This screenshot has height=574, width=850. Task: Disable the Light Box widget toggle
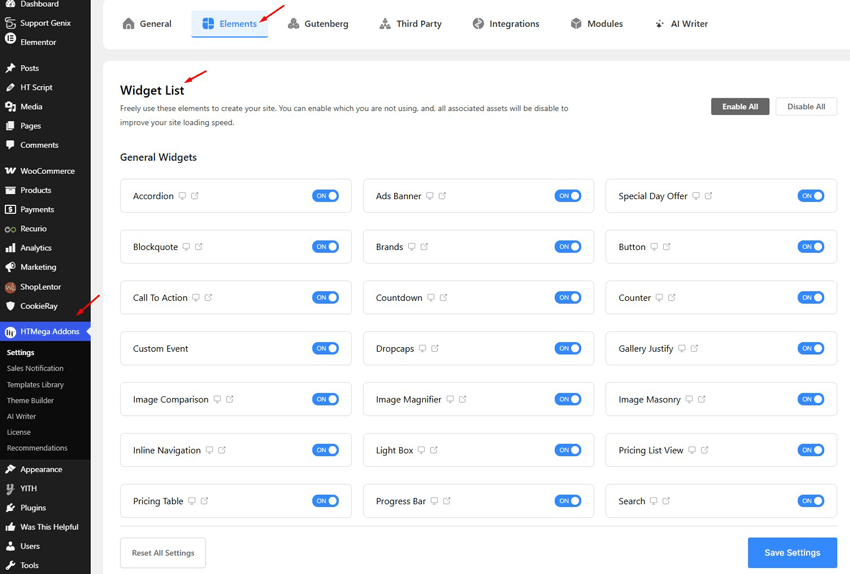[568, 450]
